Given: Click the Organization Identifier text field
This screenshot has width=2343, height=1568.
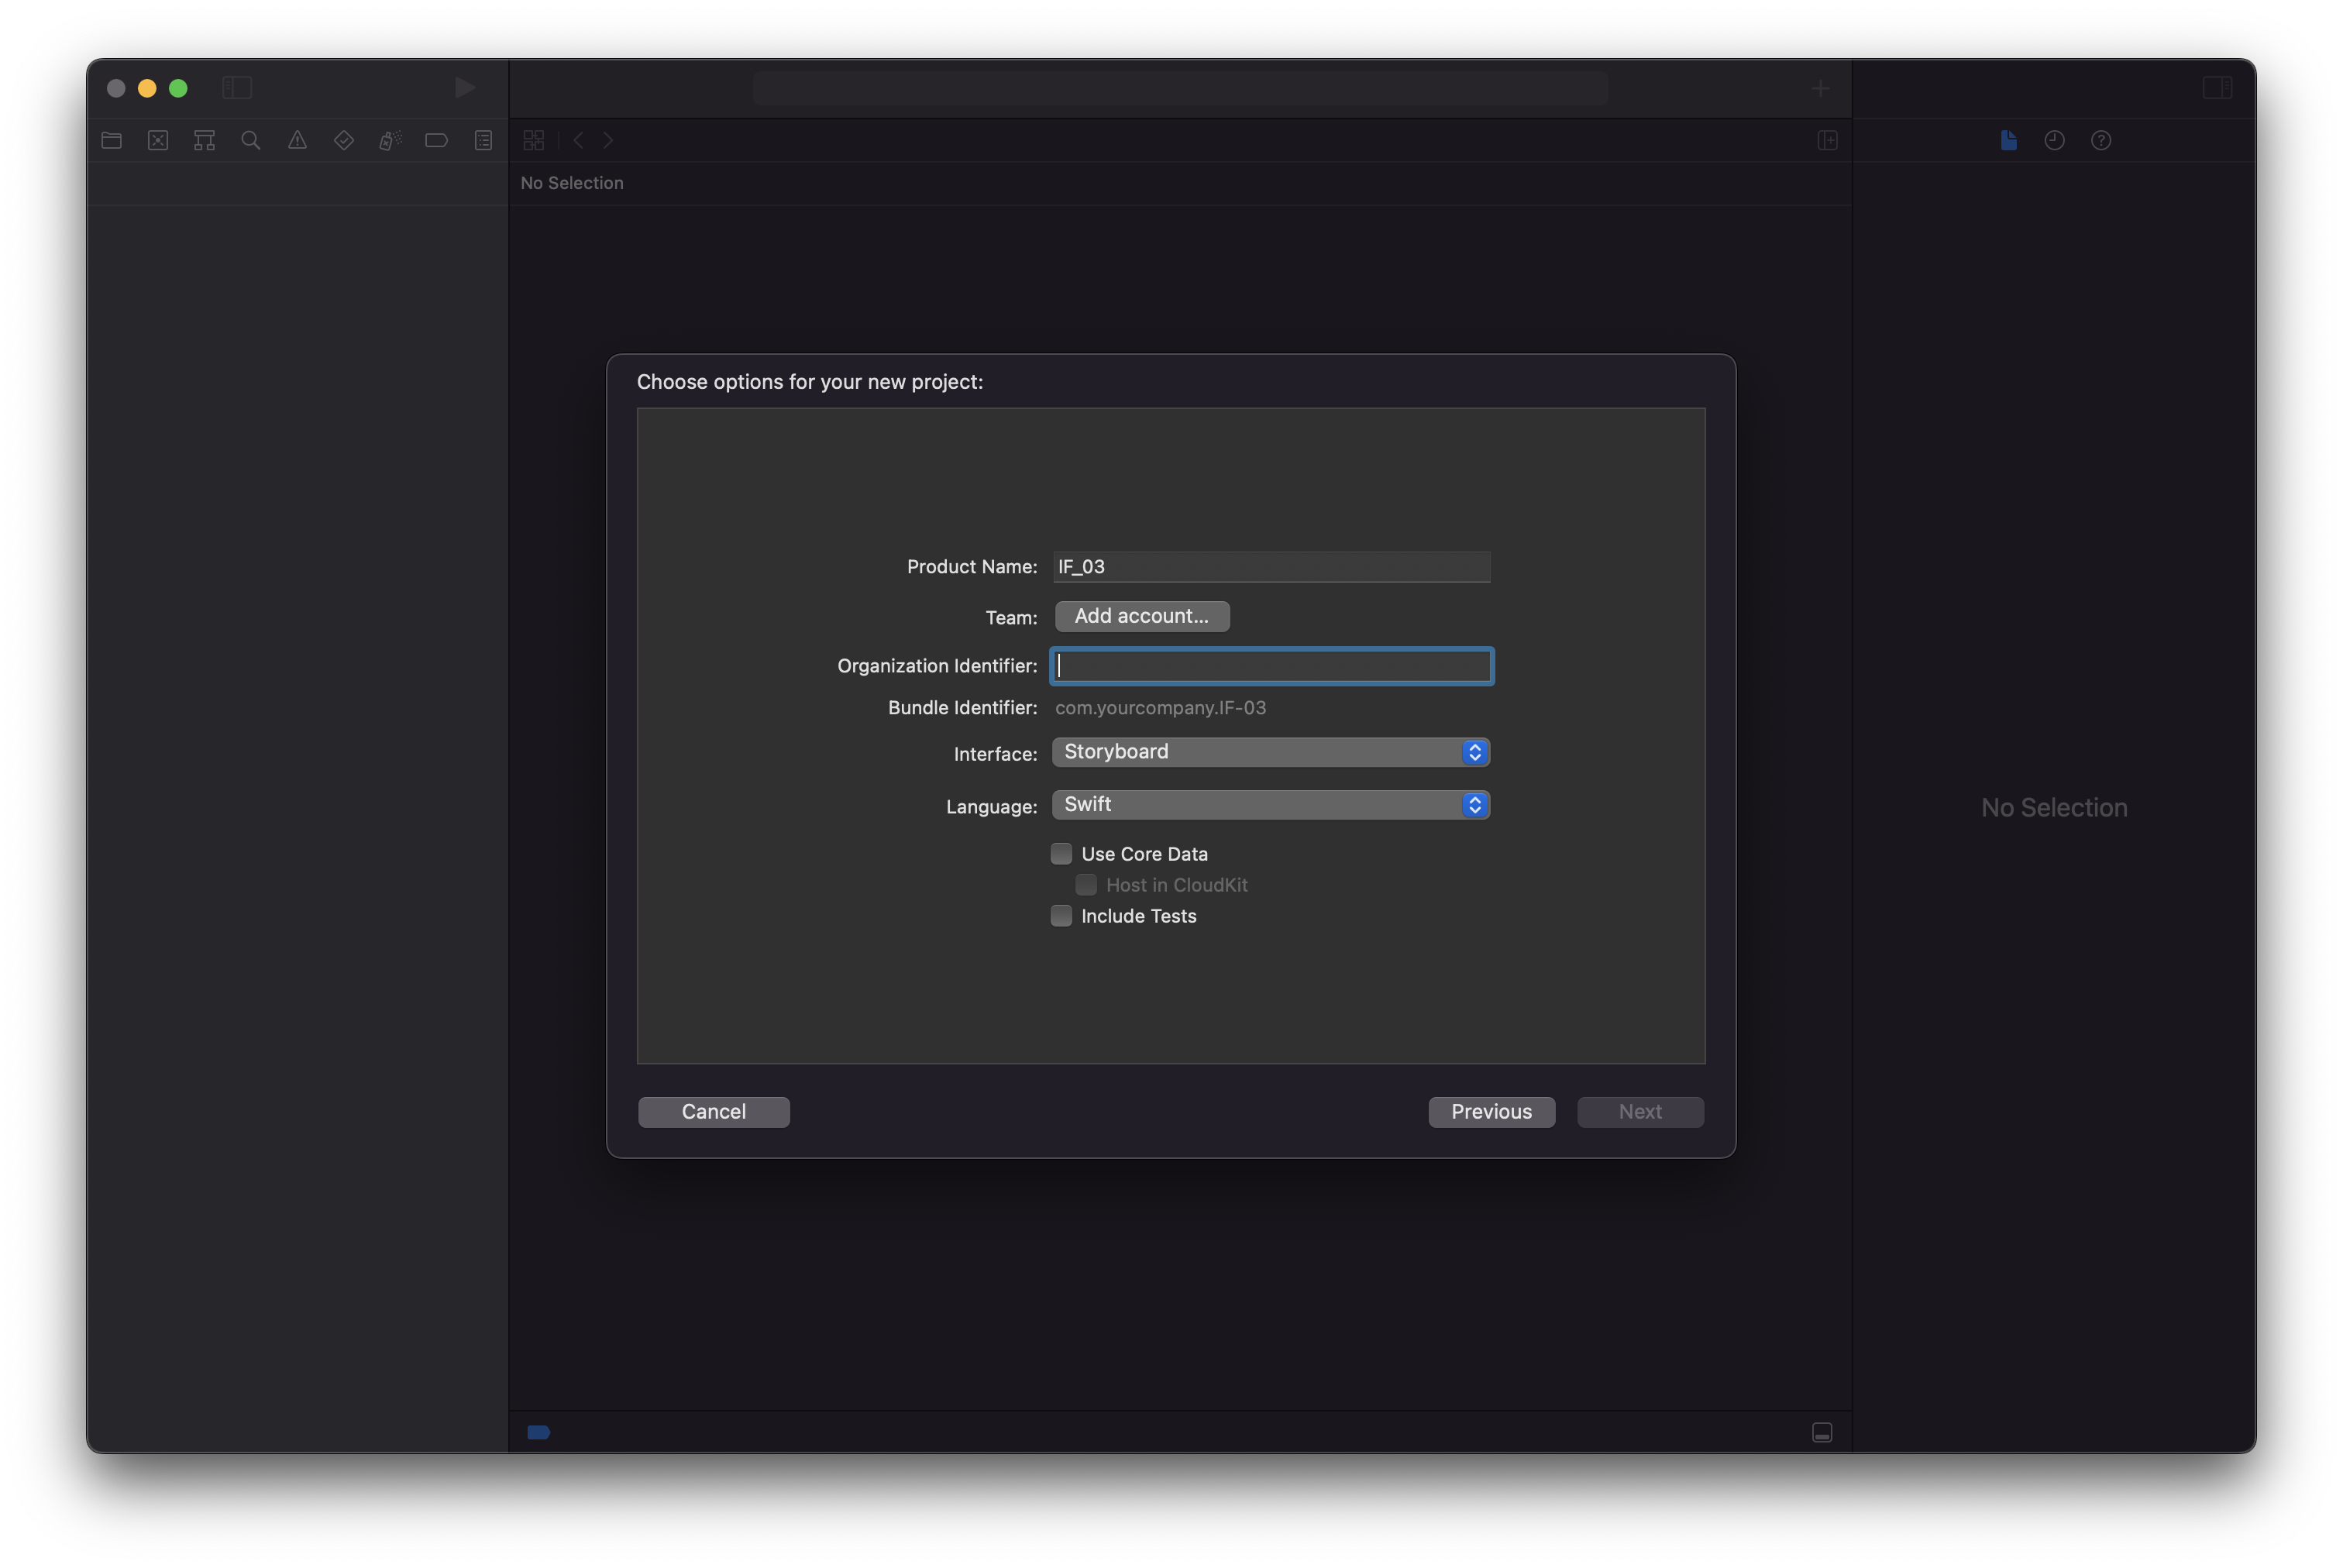Looking at the screenshot, I should tap(1271, 666).
